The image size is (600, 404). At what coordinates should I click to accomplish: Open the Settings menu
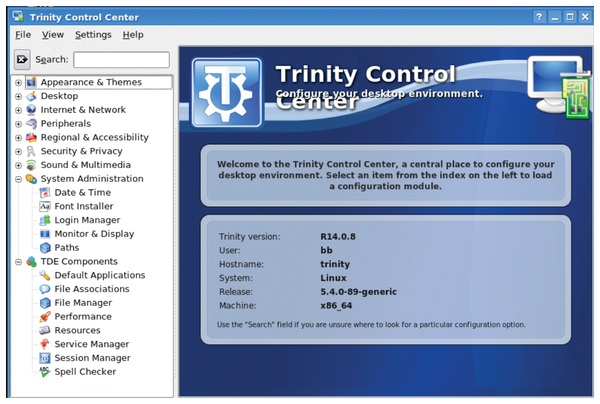tap(93, 35)
